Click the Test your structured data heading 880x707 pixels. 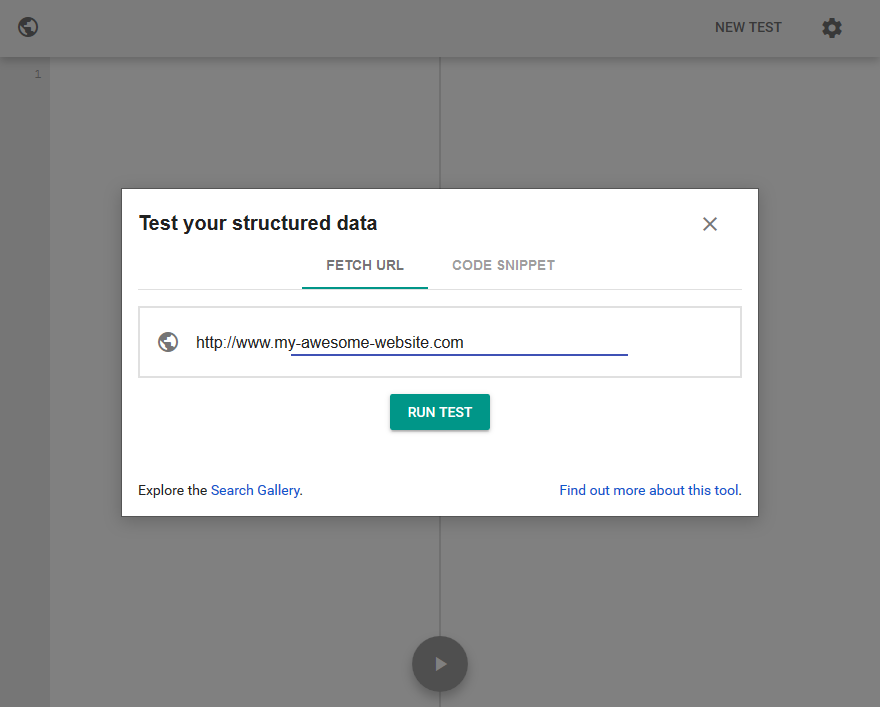pyautogui.click(x=258, y=223)
